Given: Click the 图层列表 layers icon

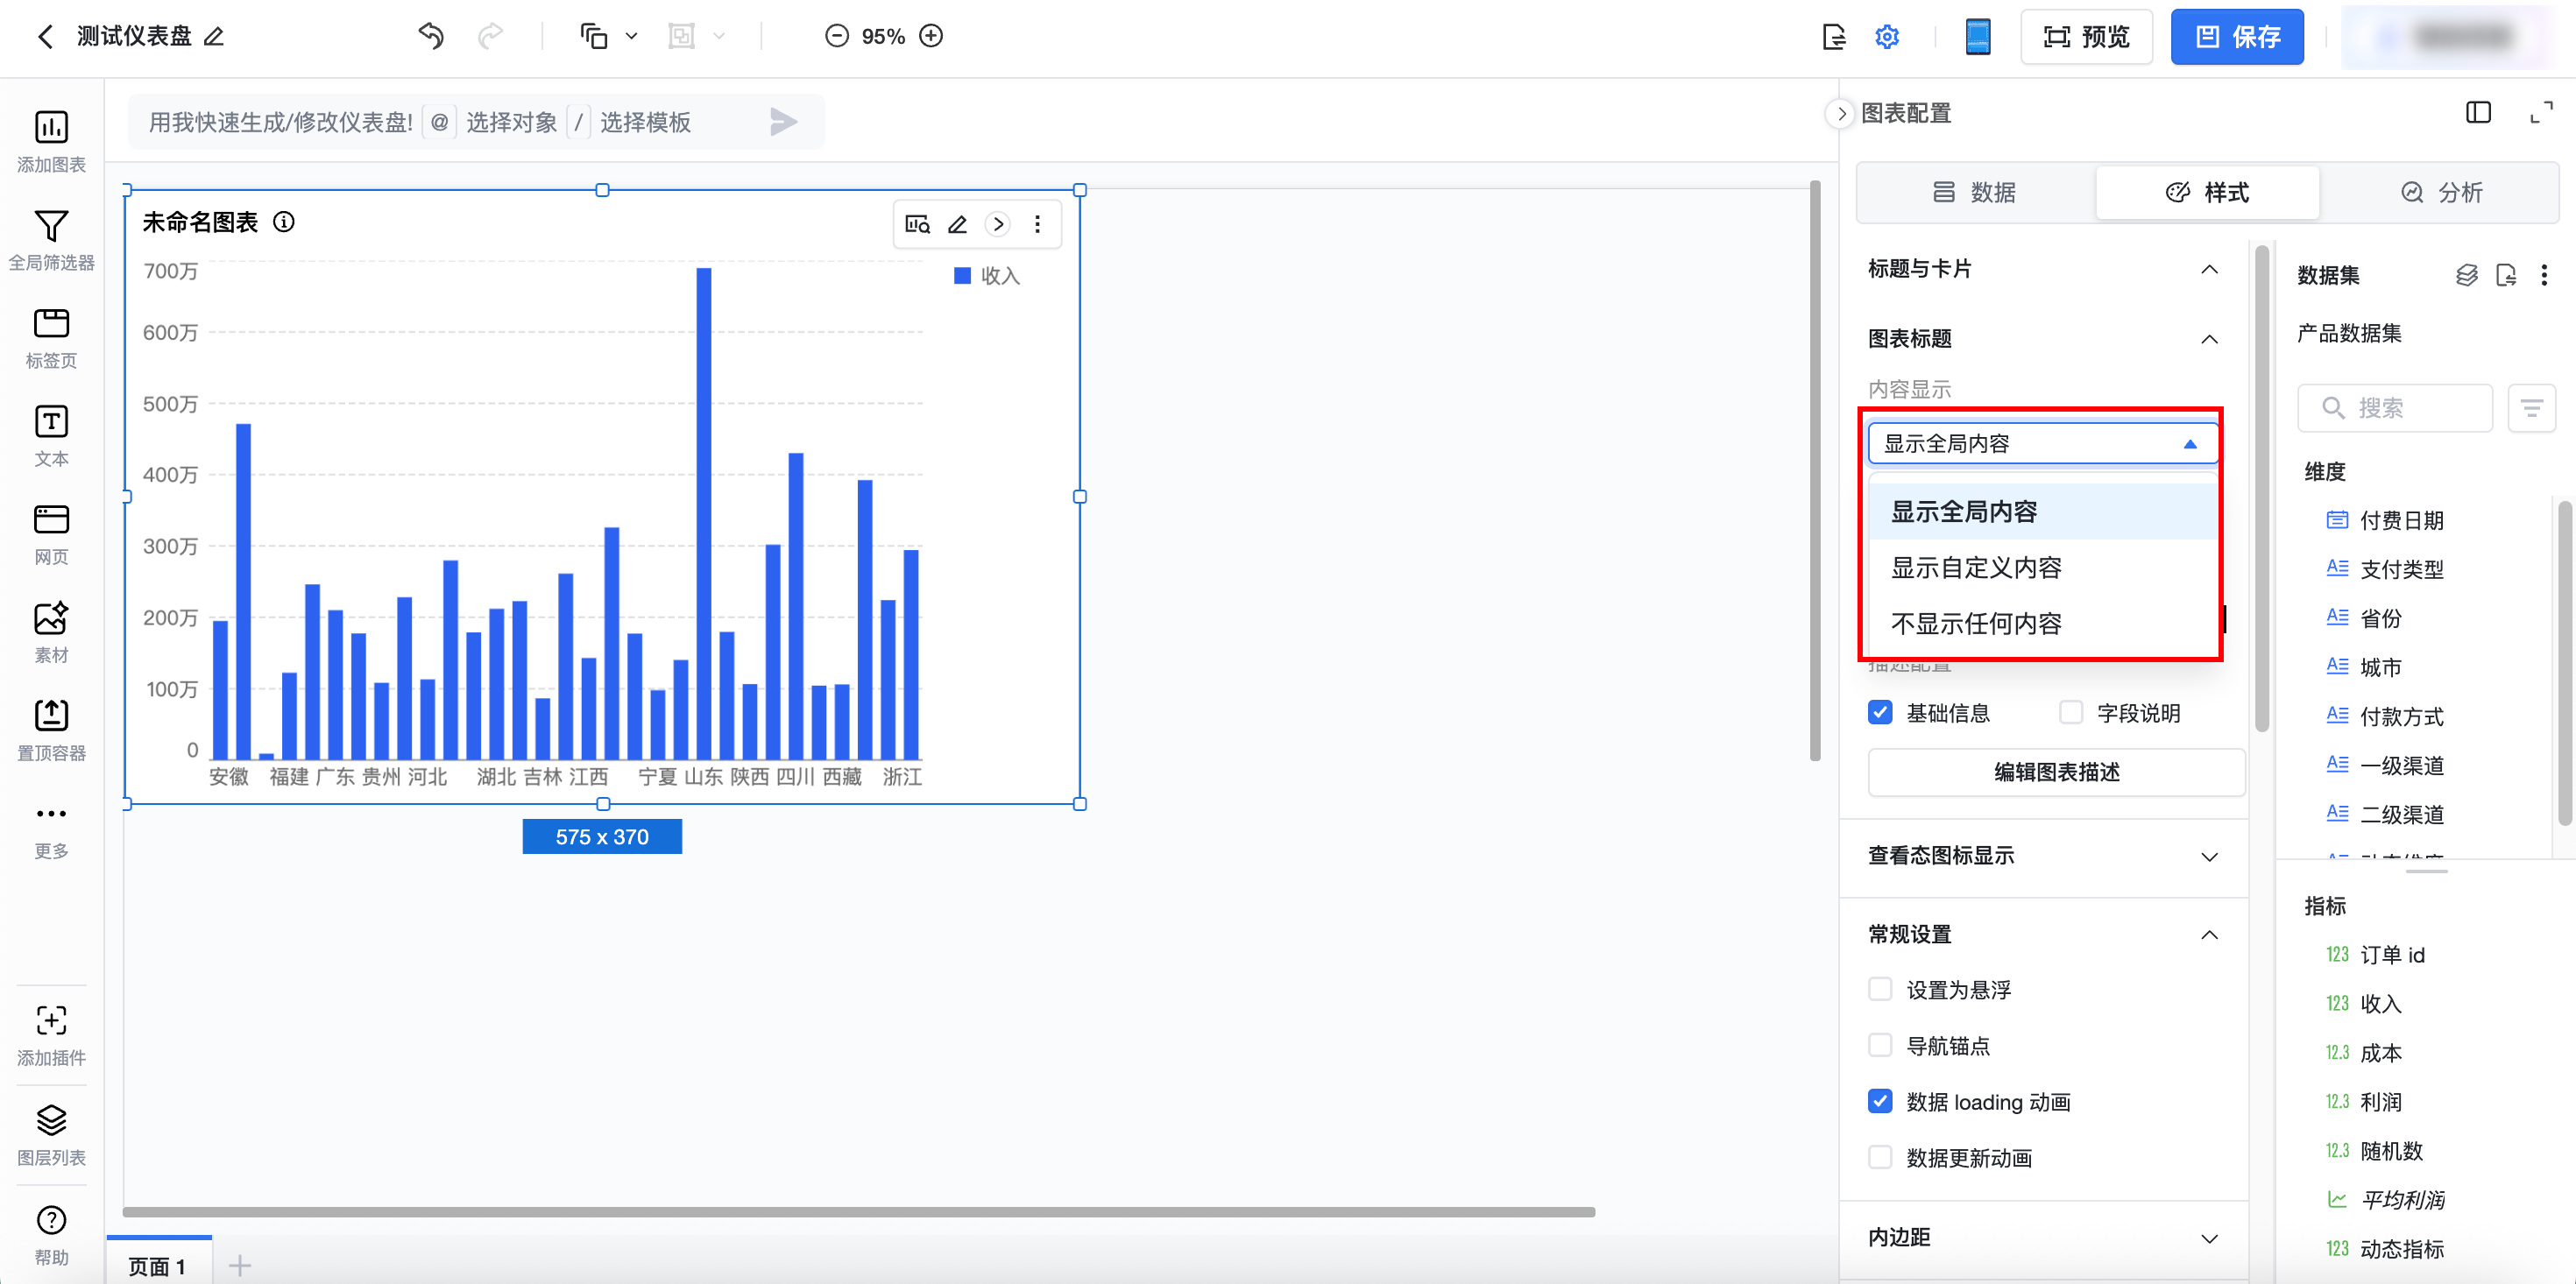Looking at the screenshot, I should click(x=51, y=1119).
